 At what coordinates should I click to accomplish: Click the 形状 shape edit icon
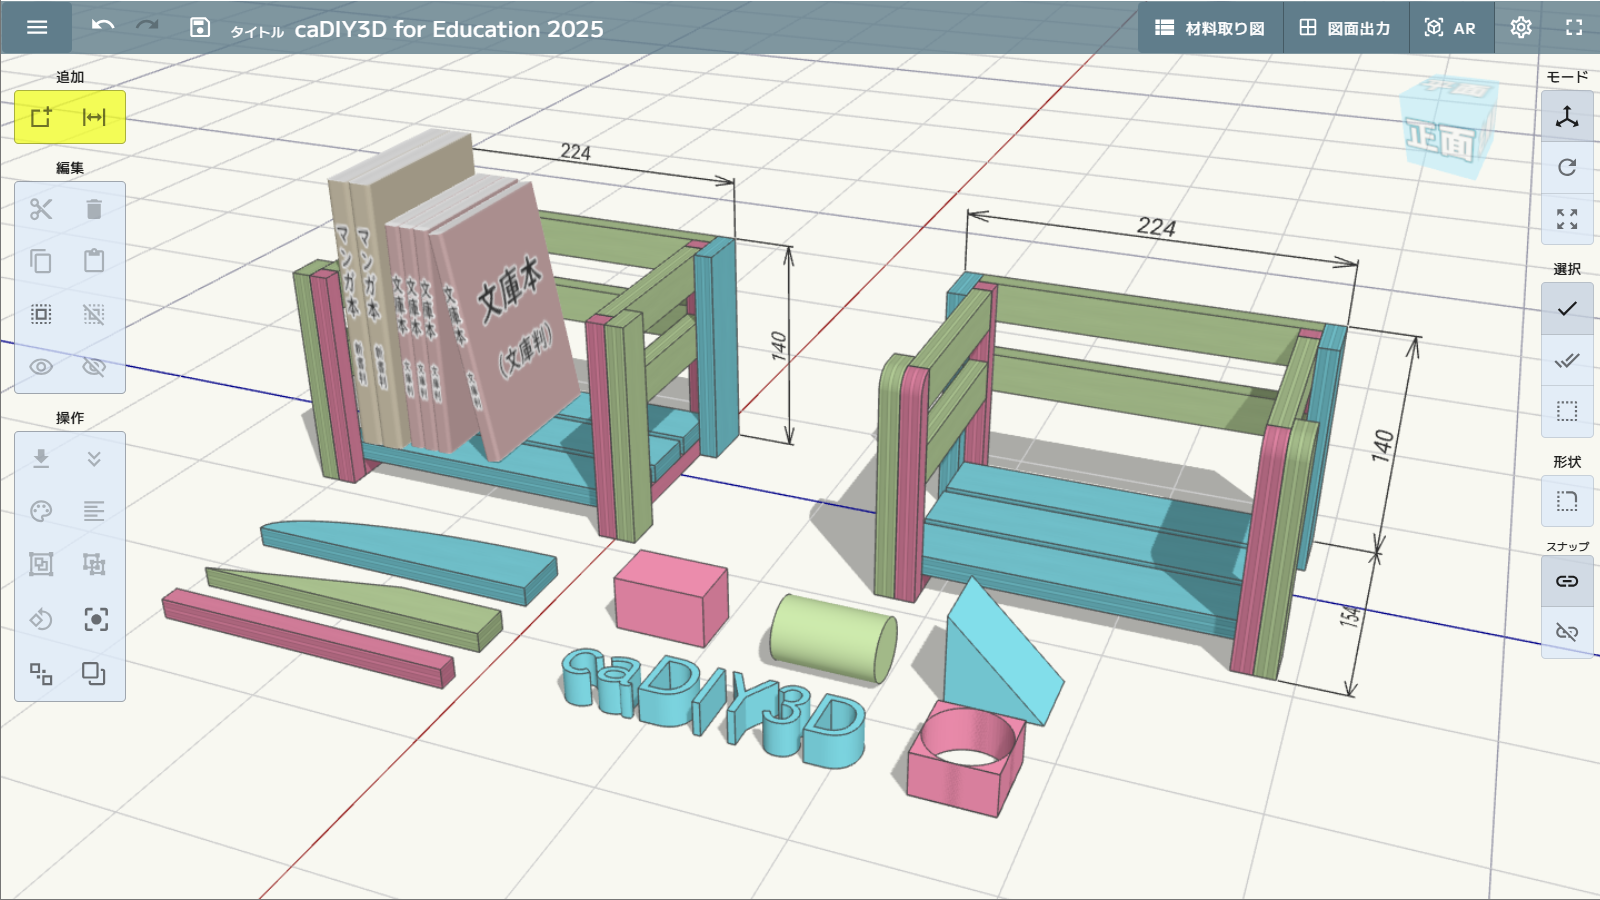coord(1567,500)
